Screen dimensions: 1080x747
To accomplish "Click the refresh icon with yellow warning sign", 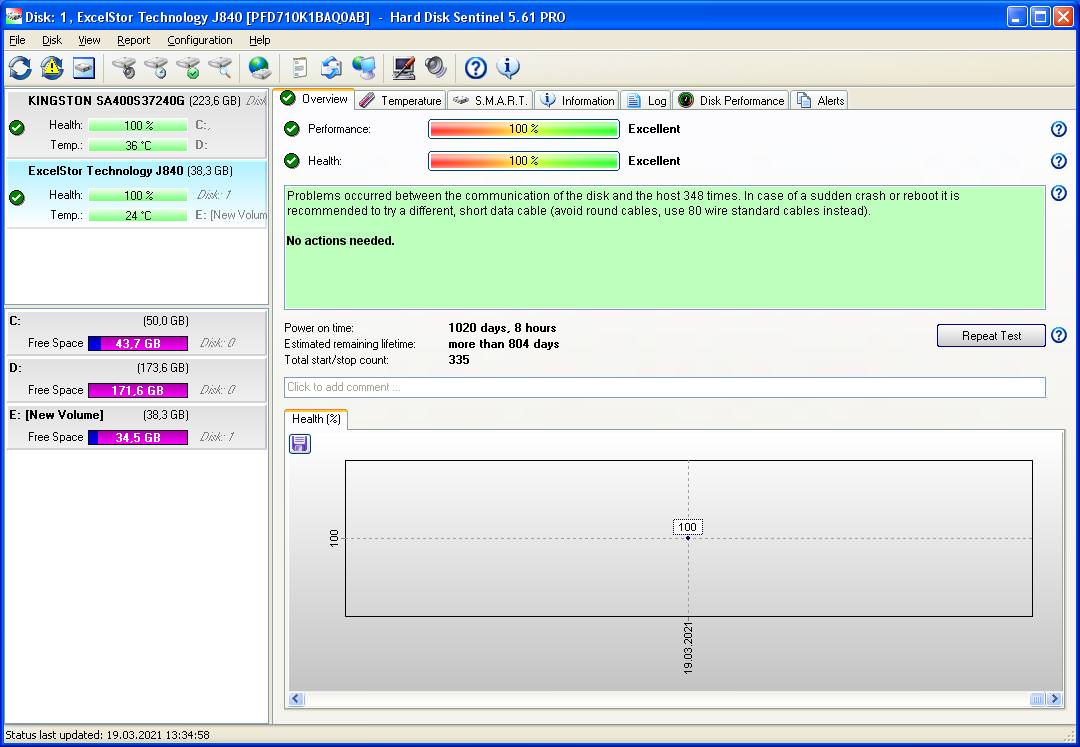I will [52, 67].
